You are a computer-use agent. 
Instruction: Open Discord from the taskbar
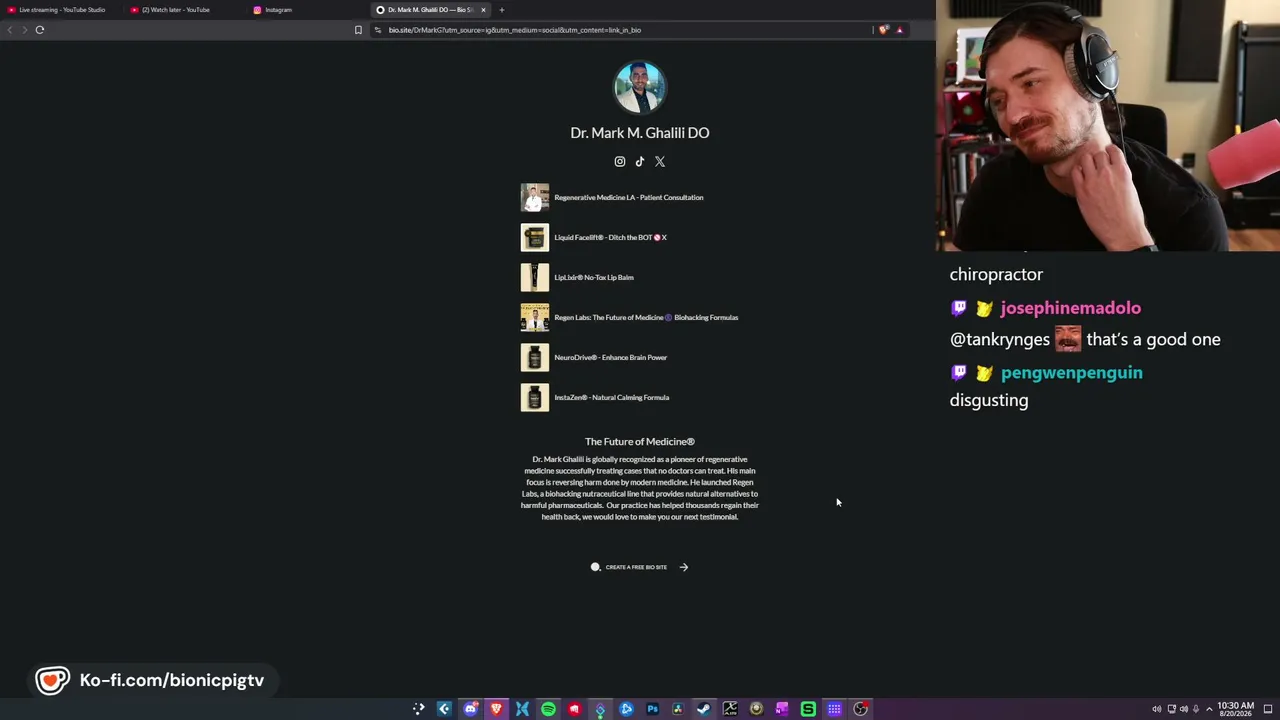pos(470,709)
